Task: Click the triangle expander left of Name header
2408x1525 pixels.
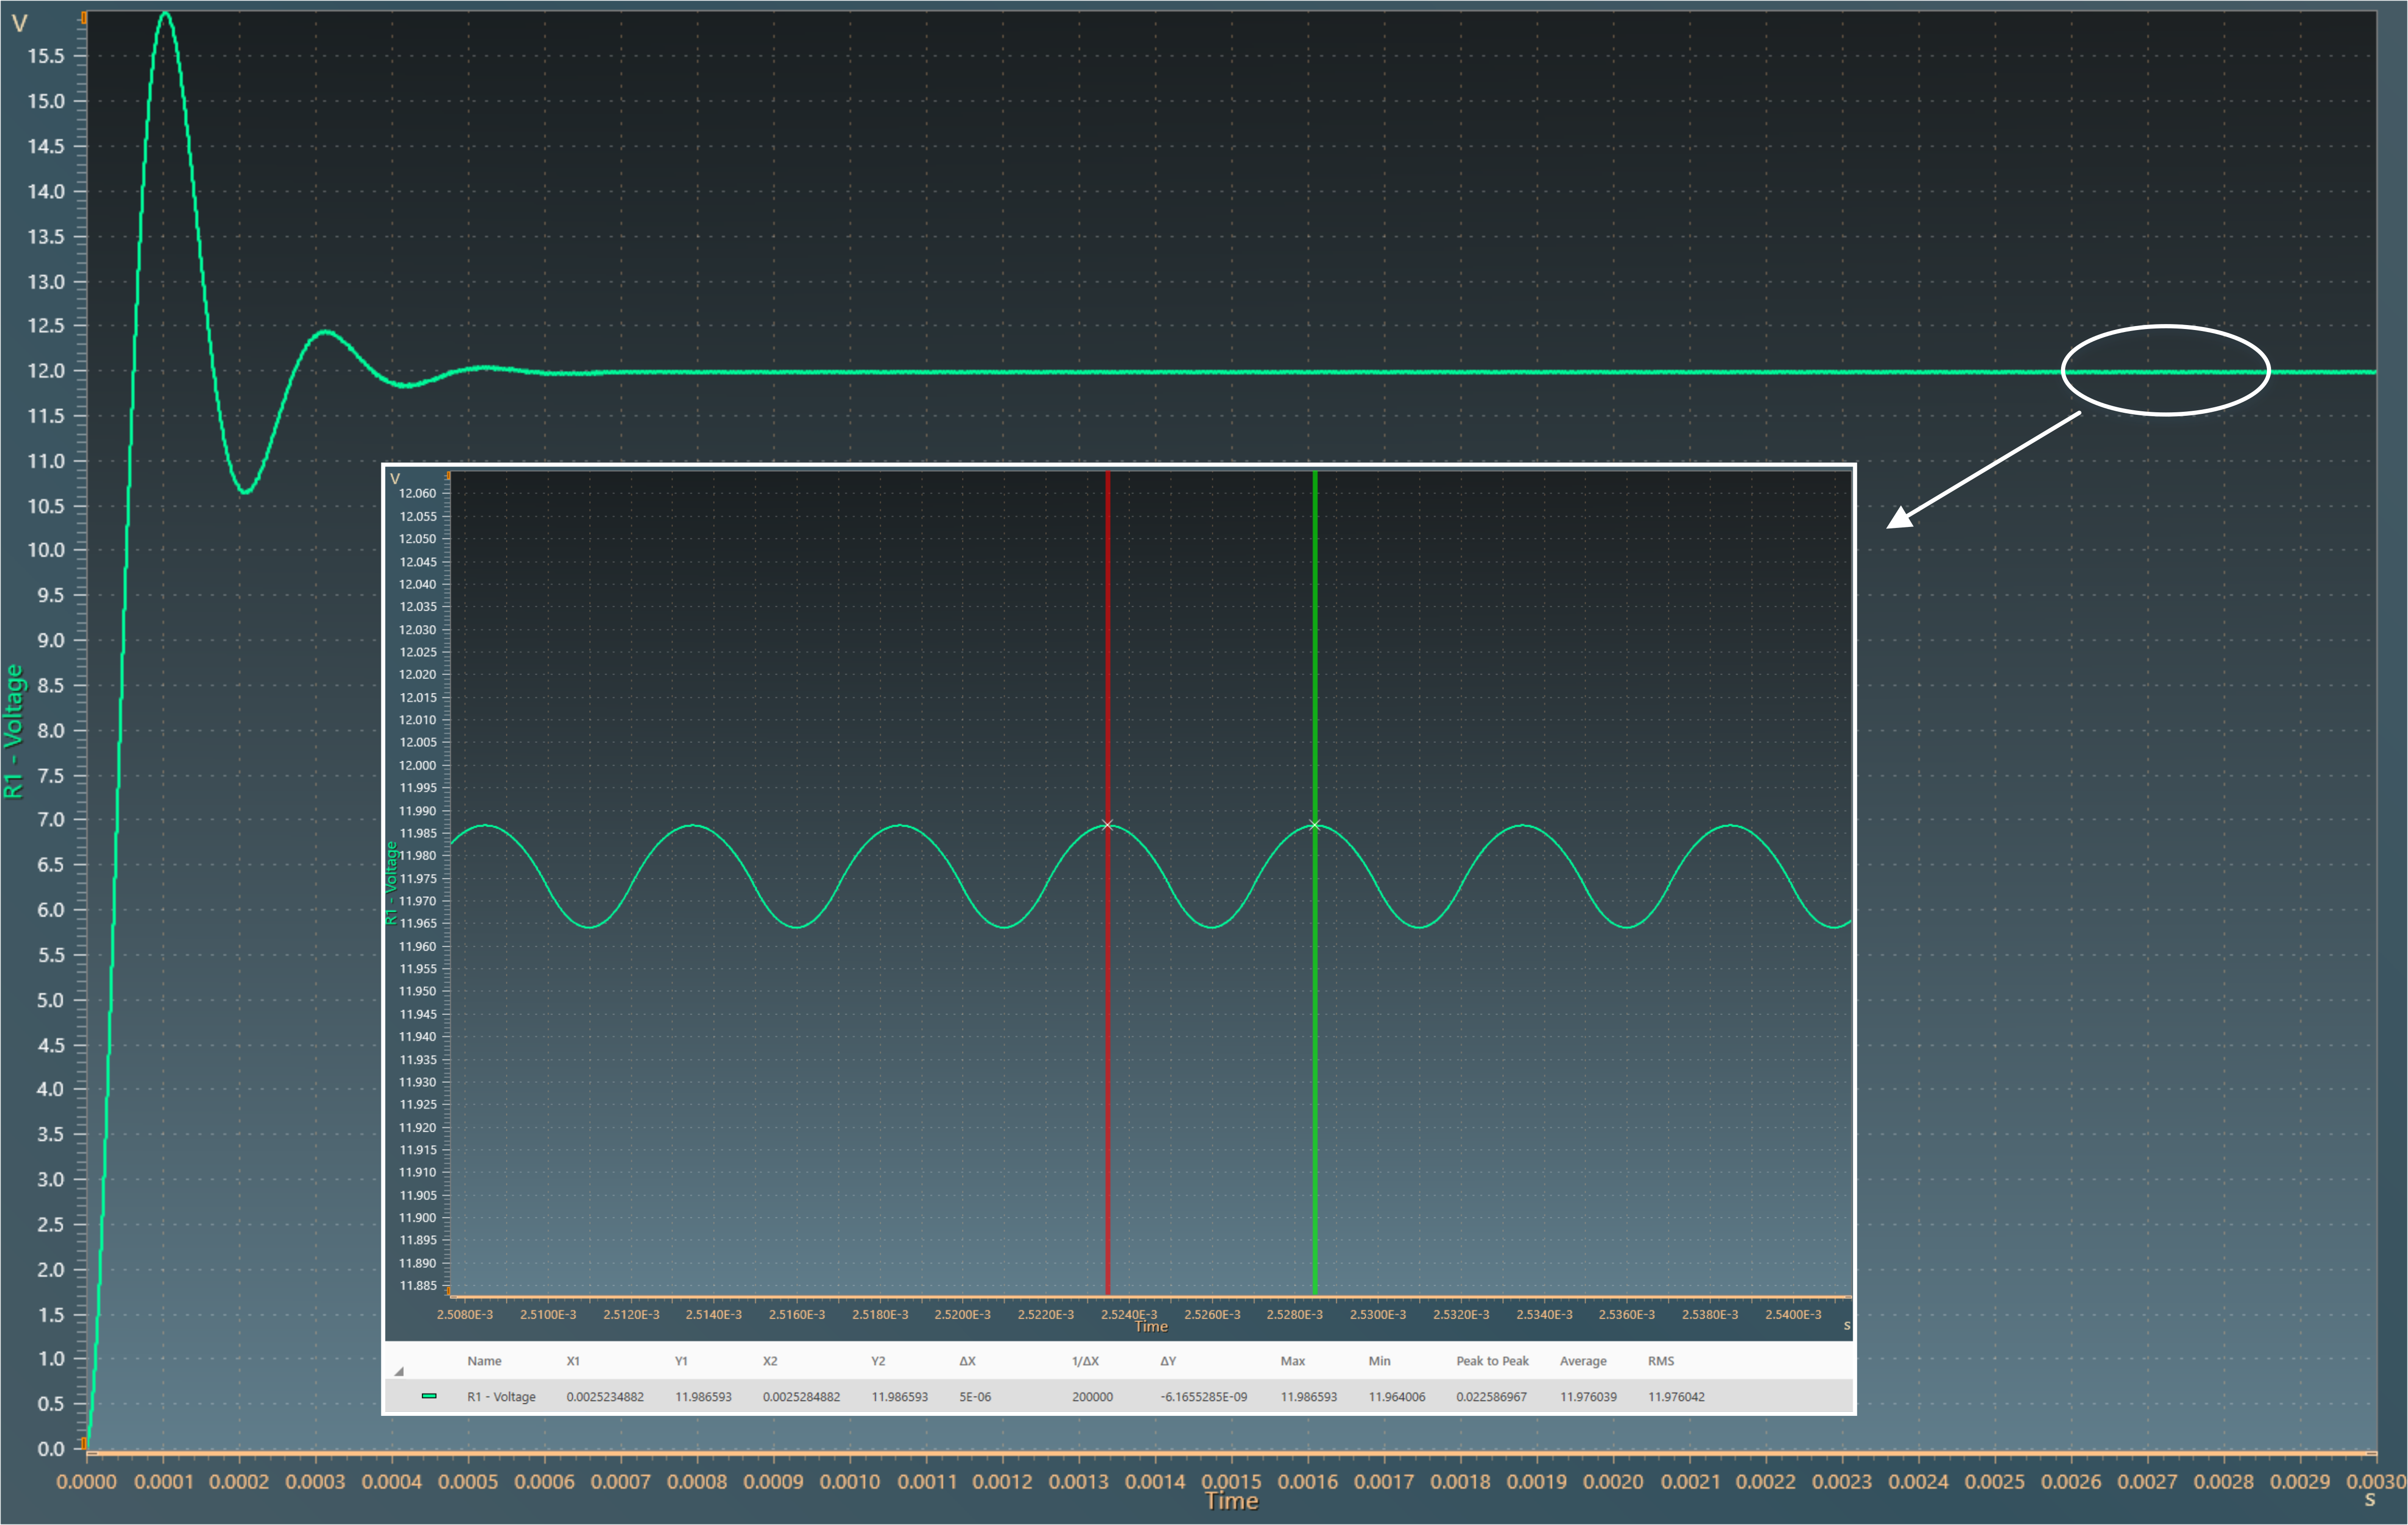Action: pyautogui.click(x=399, y=1371)
